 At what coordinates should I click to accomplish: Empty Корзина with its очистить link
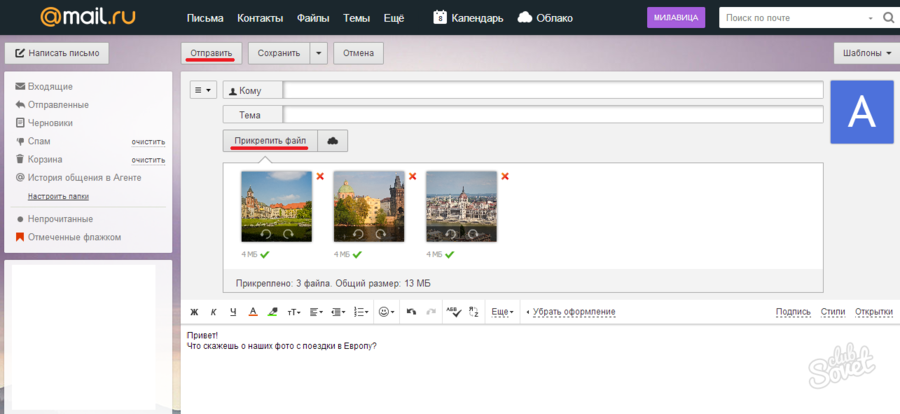(x=148, y=160)
